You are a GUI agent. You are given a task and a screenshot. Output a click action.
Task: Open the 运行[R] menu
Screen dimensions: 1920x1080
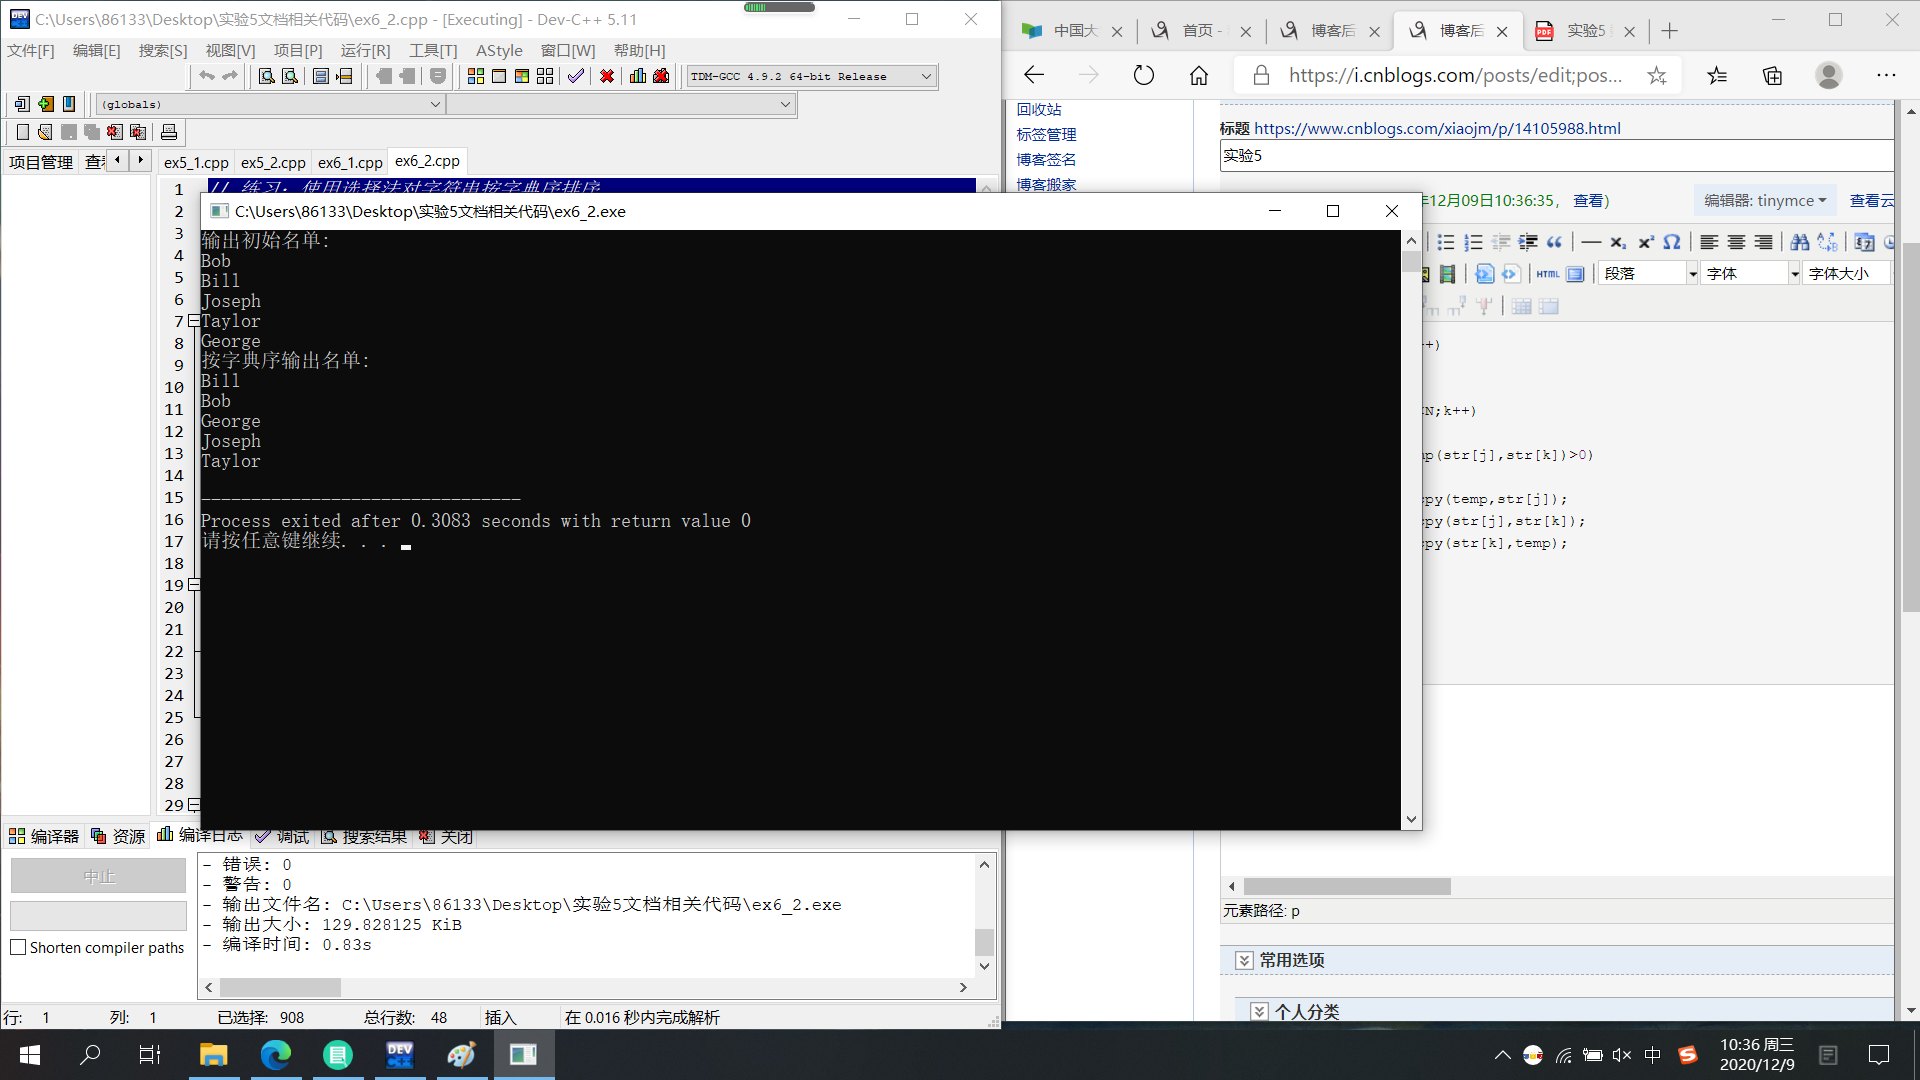365,50
